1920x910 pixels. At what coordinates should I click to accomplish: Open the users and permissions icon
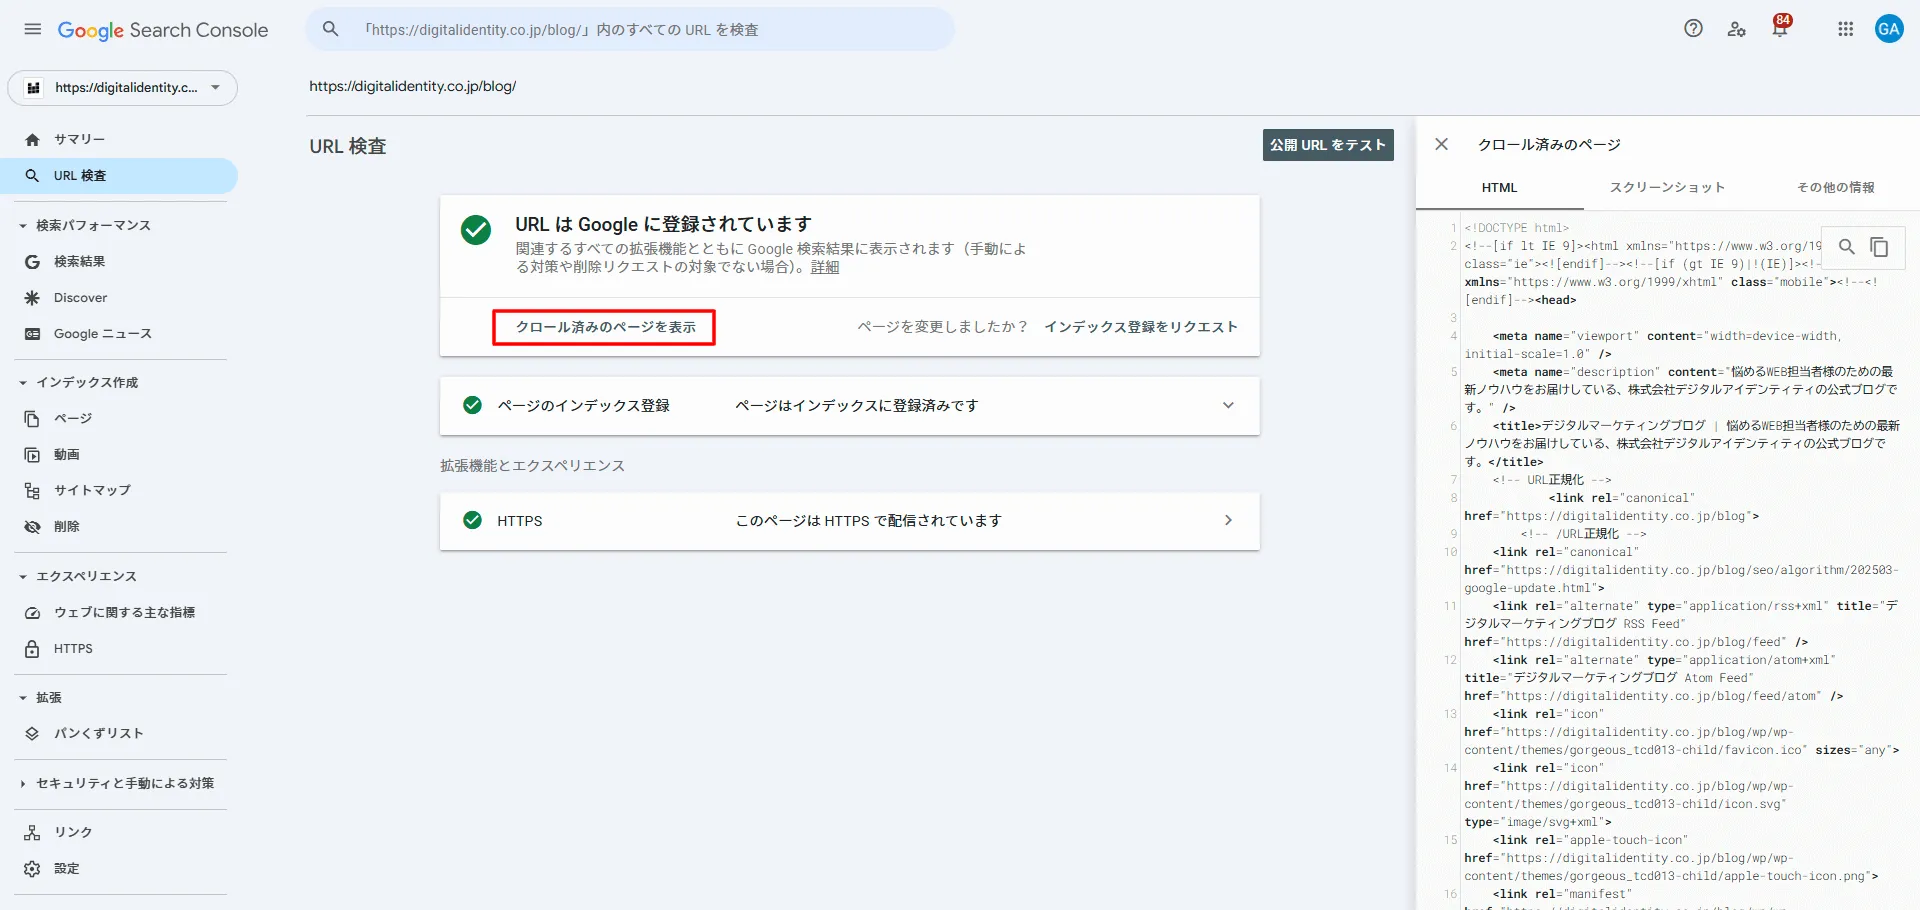point(1737,29)
